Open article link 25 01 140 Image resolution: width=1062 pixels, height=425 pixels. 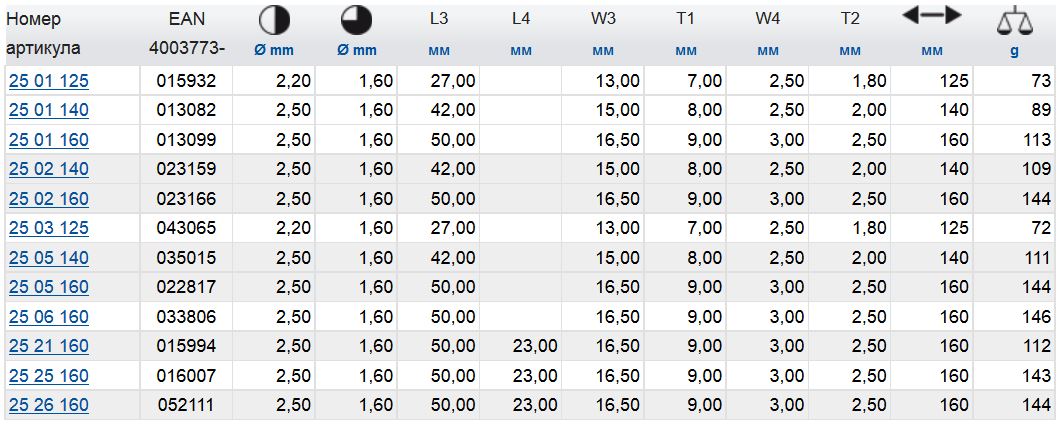(x=48, y=110)
